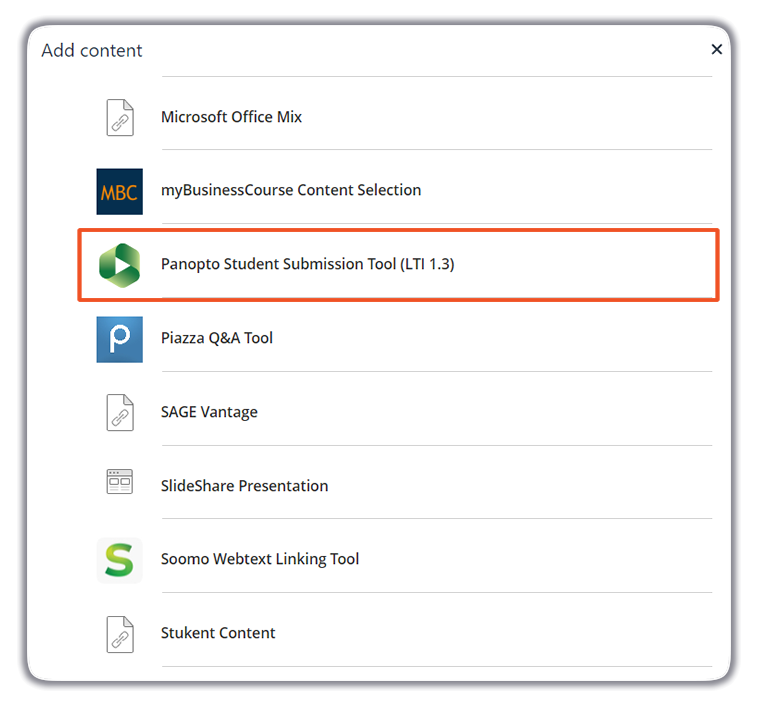Click the green Panopto play icon
757x705 pixels.
coord(120,265)
